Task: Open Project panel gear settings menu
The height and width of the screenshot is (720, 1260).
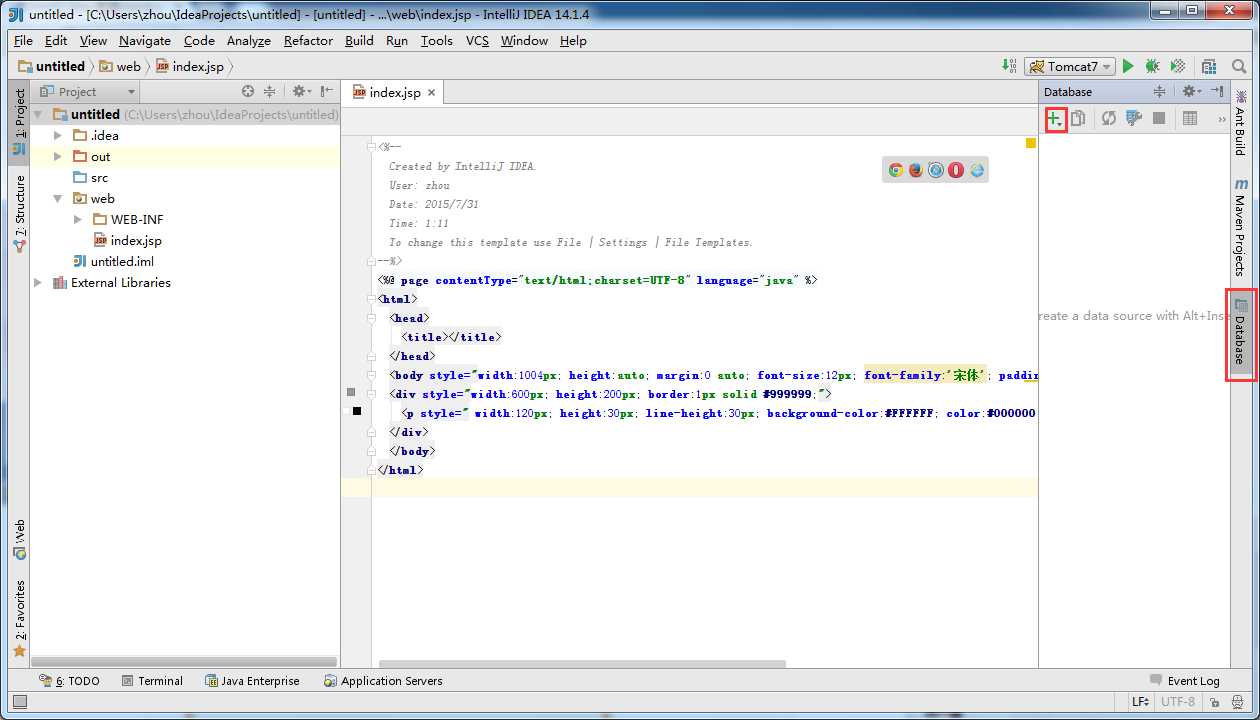Action: (x=301, y=91)
